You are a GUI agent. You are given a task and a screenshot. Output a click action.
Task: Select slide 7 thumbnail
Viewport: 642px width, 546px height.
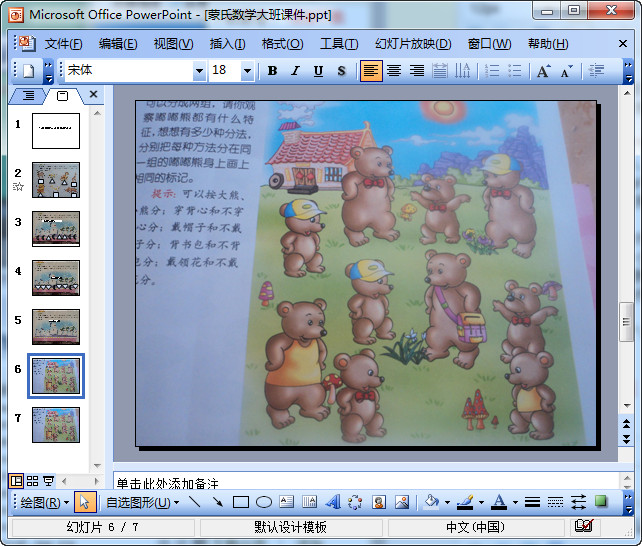coord(56,425)
